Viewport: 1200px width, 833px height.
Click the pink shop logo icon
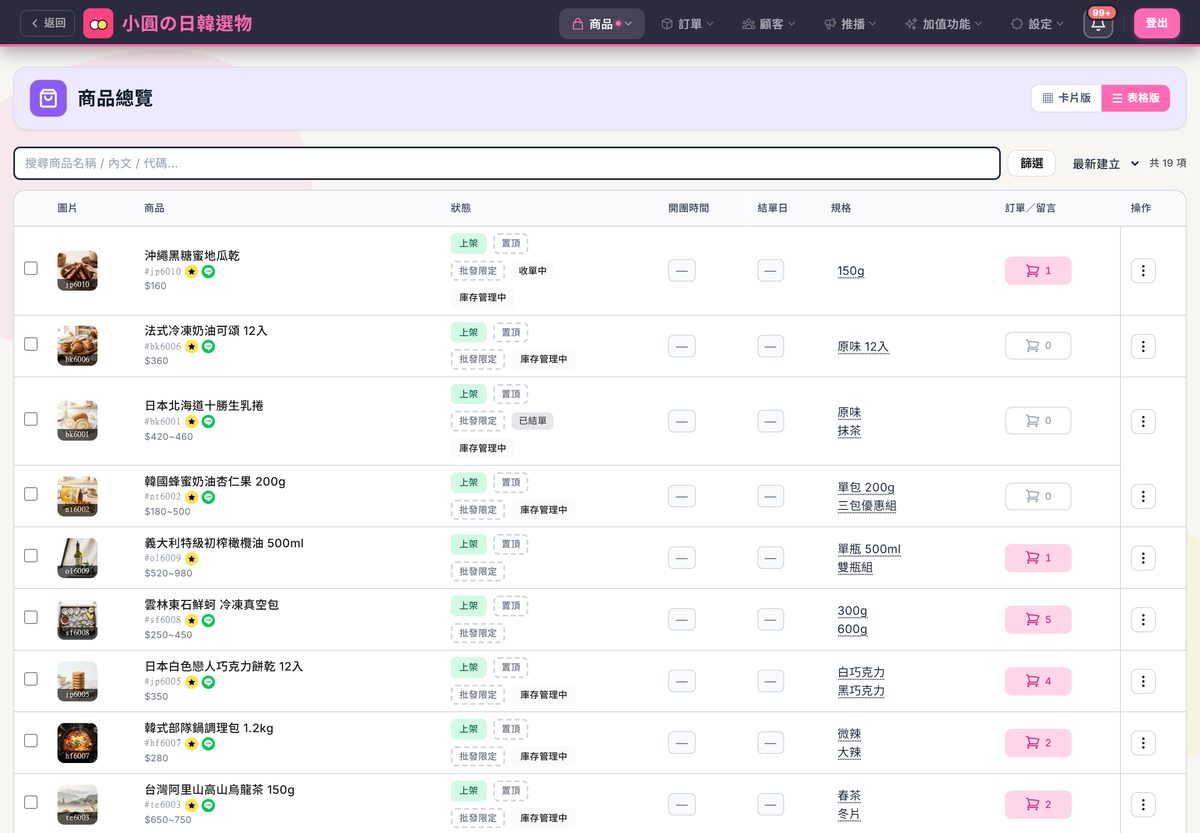(x=98, y=23)
